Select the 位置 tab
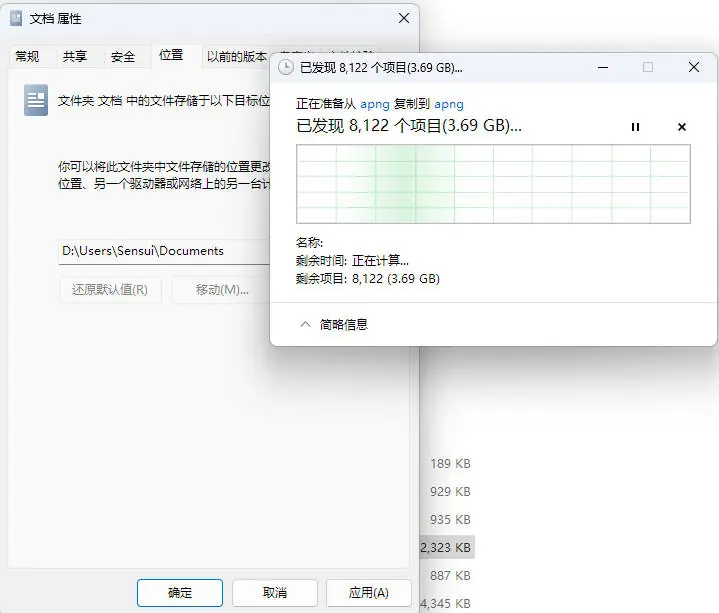 click(x=171, y=55)
